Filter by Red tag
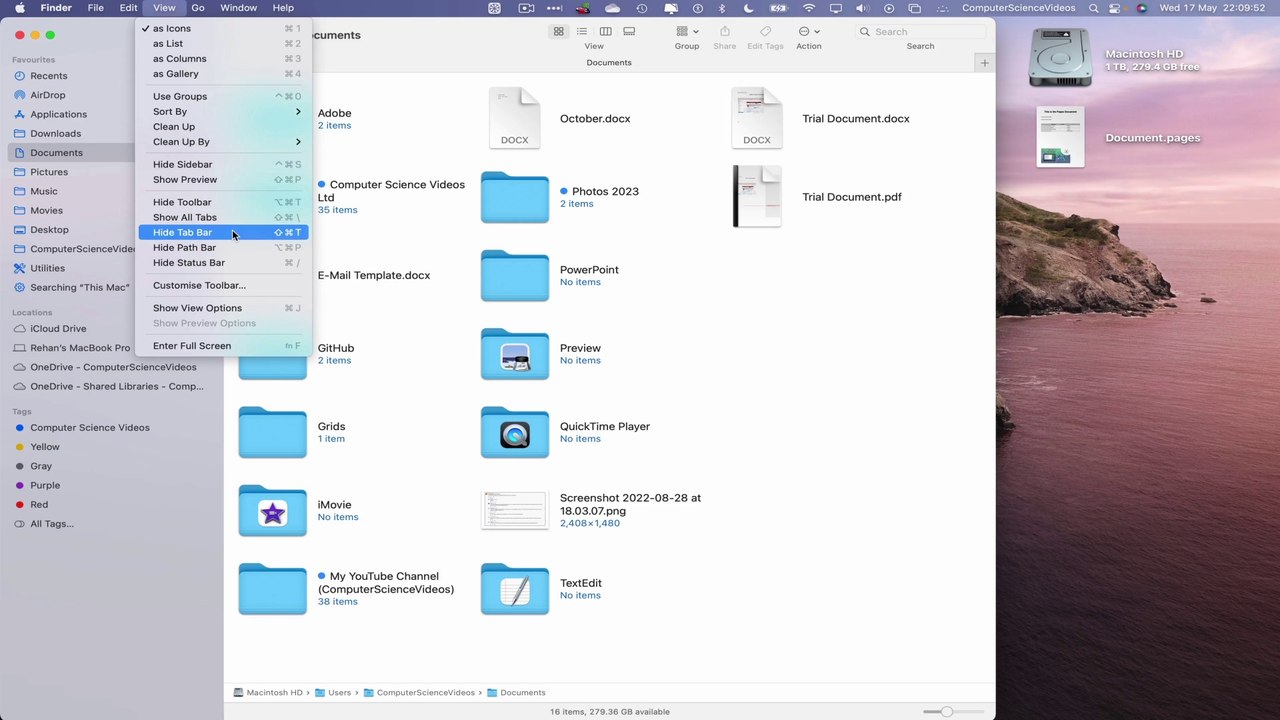Screen dimensions: 1280x720 pyautogui.click(x=39, y=505)
